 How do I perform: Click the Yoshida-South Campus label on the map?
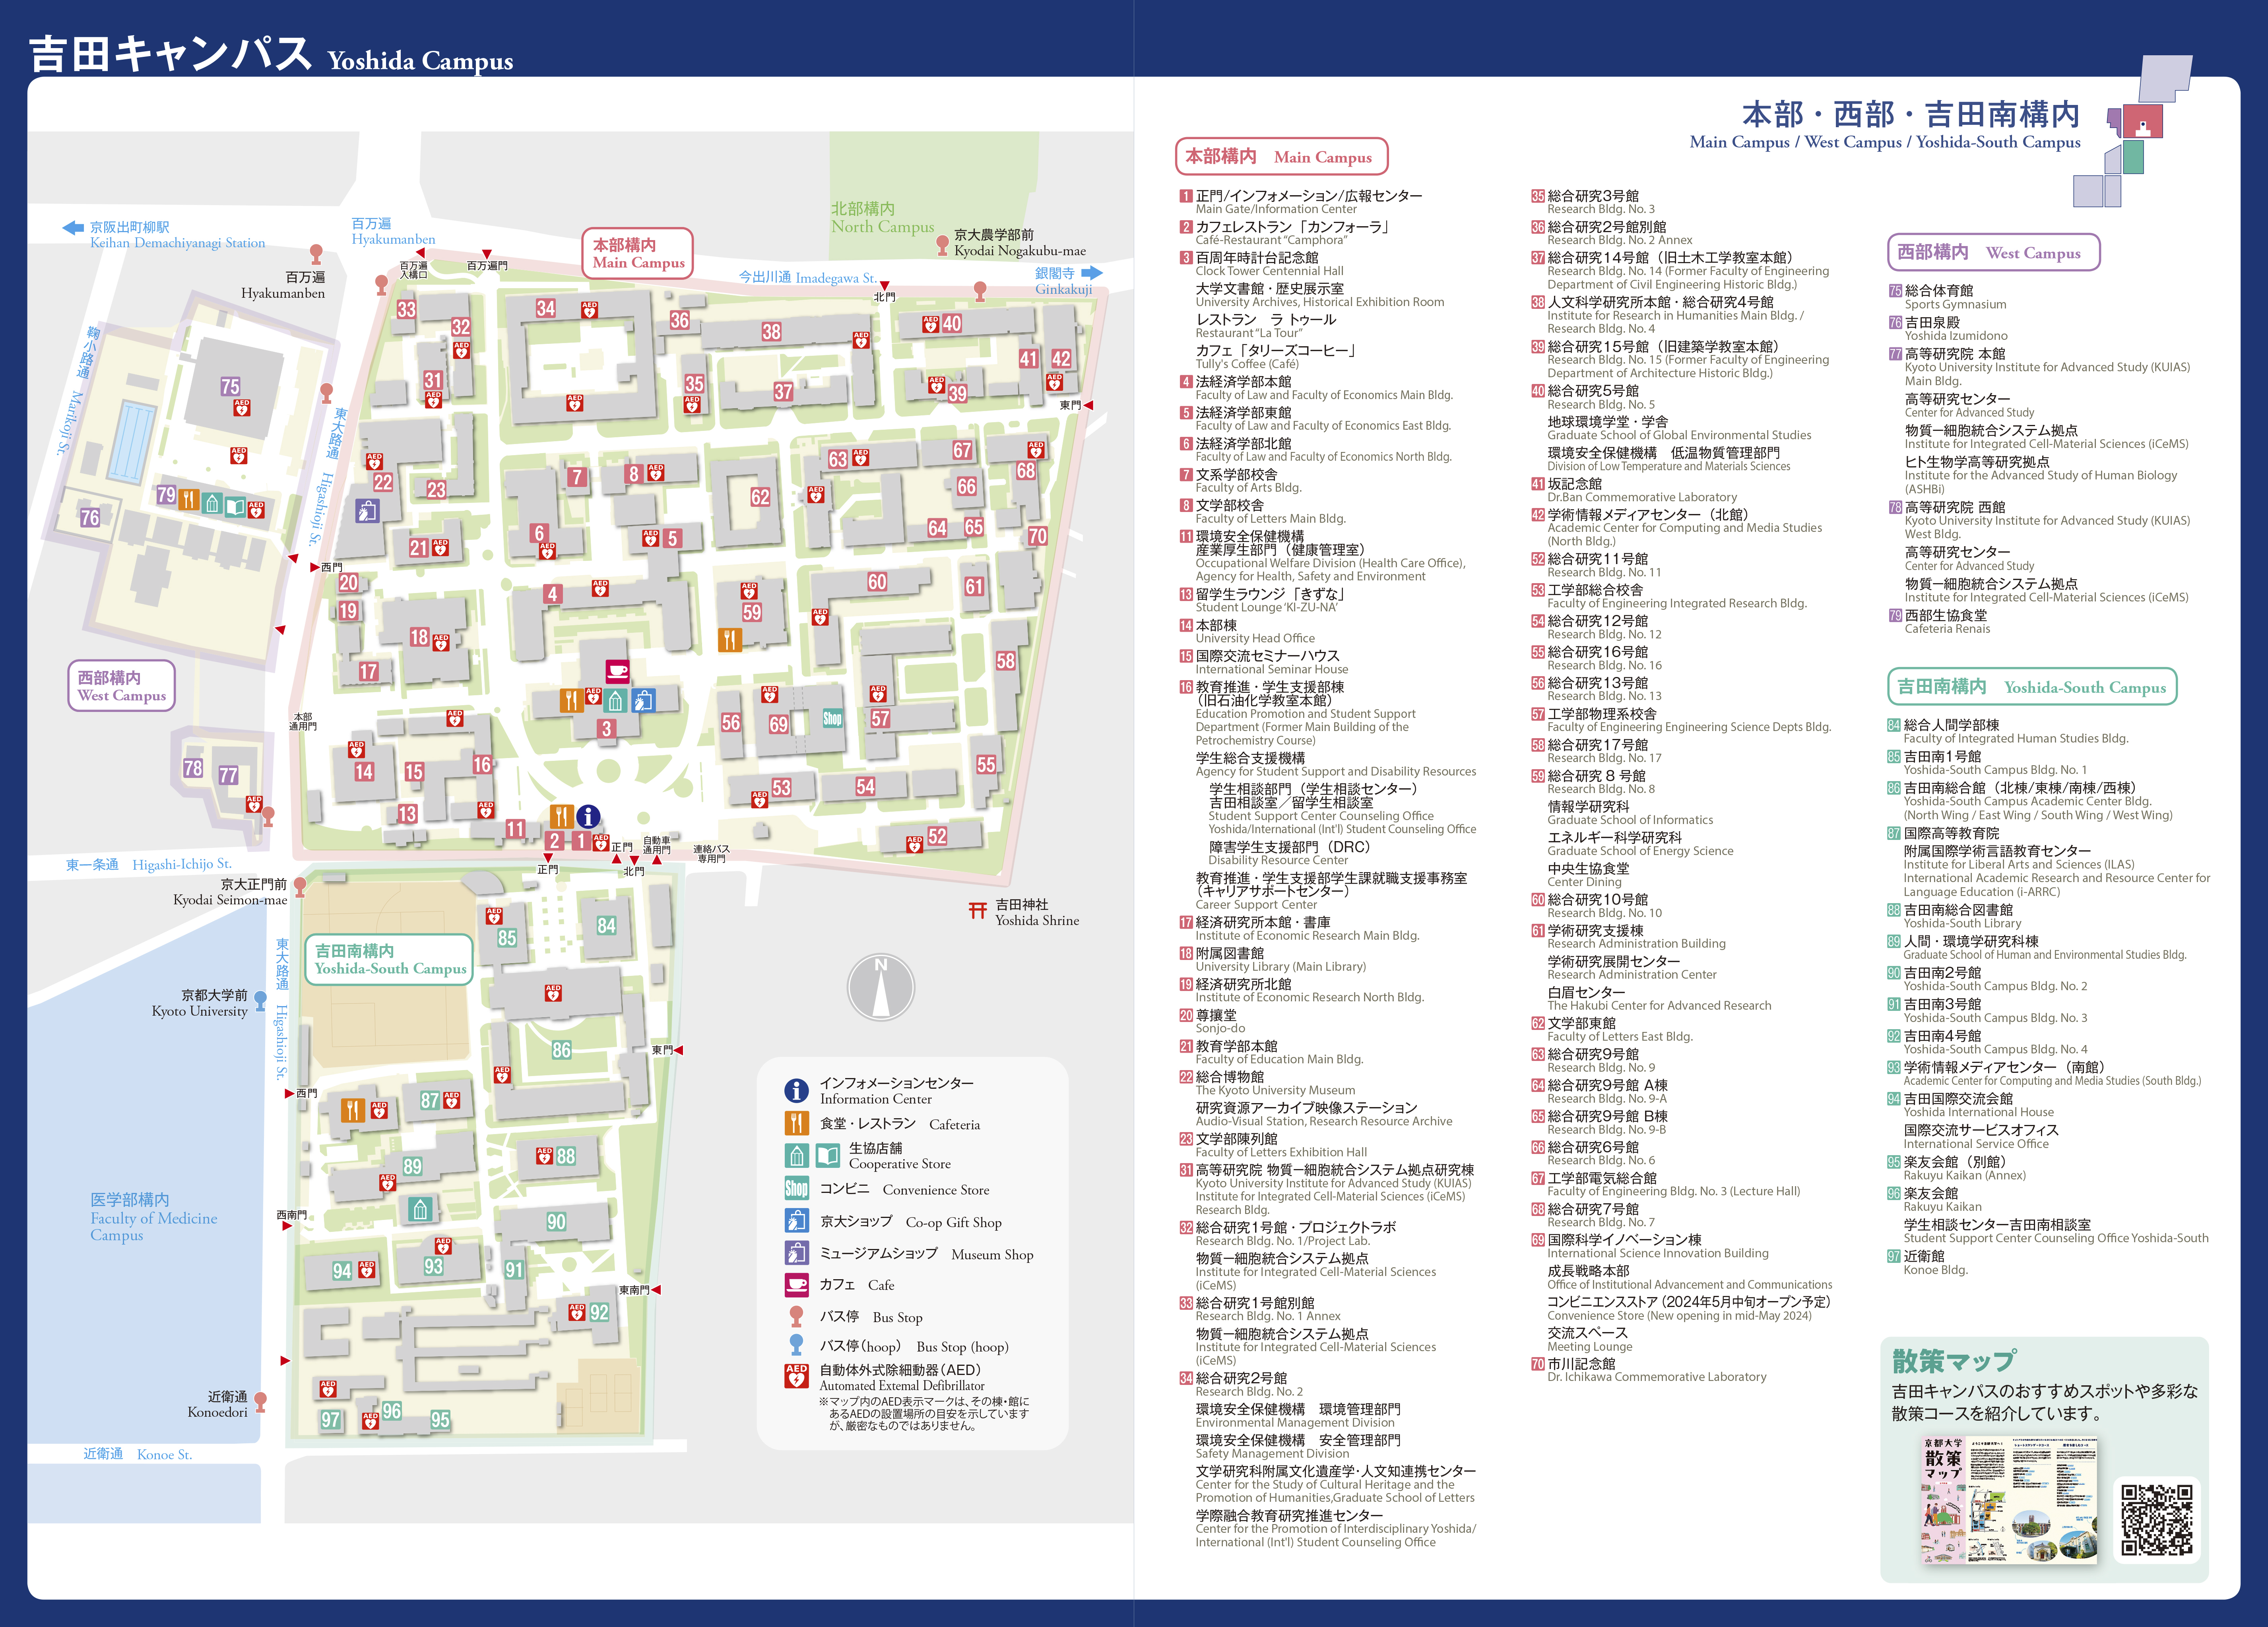tap(389, 959)
